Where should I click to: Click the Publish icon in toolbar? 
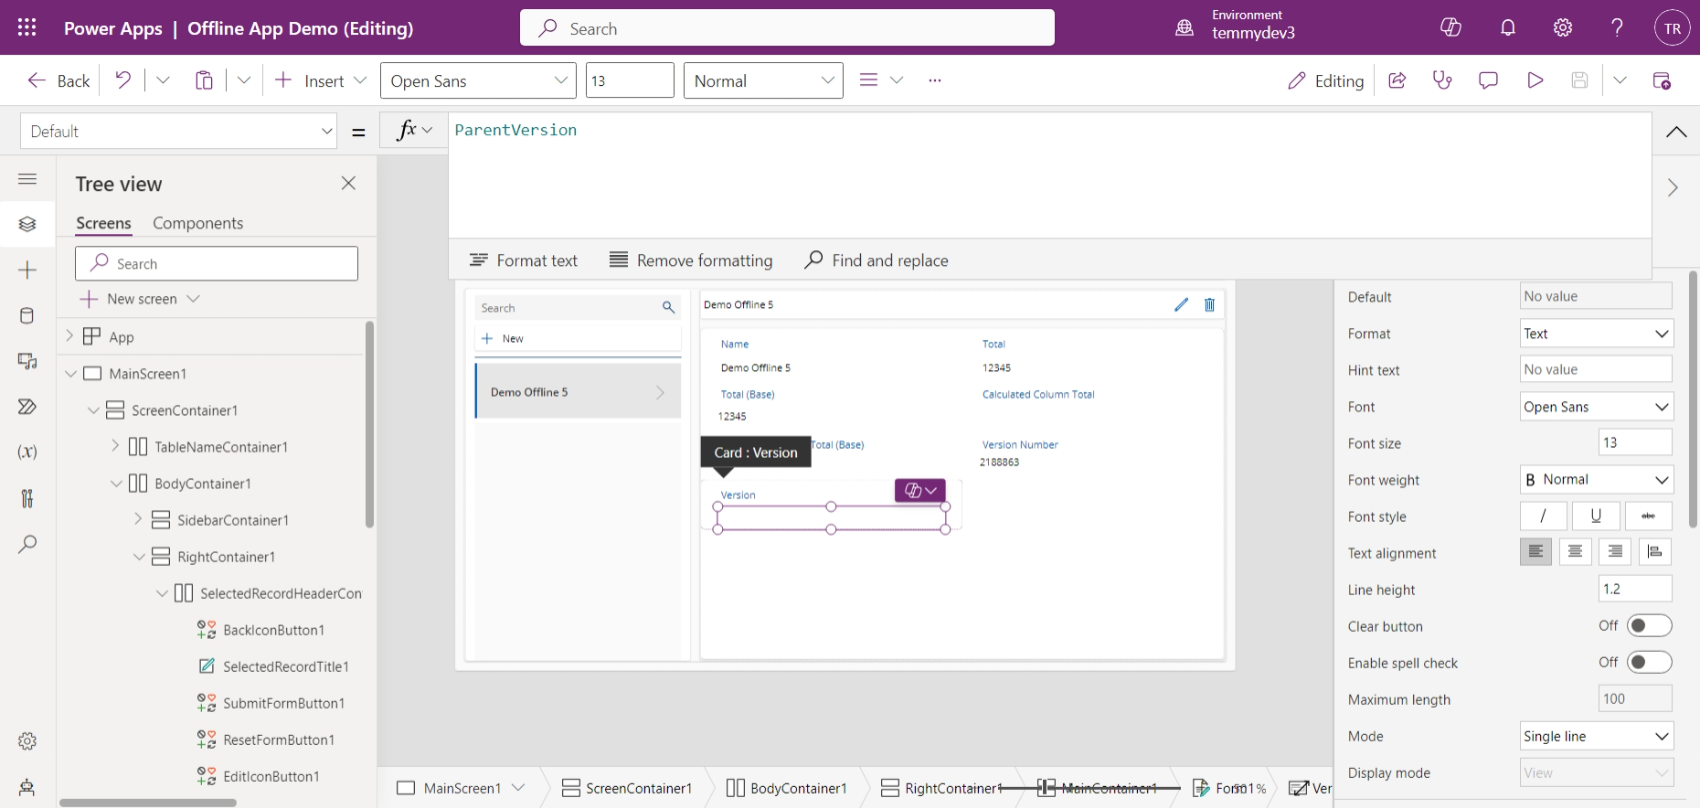pos(1662,80)
